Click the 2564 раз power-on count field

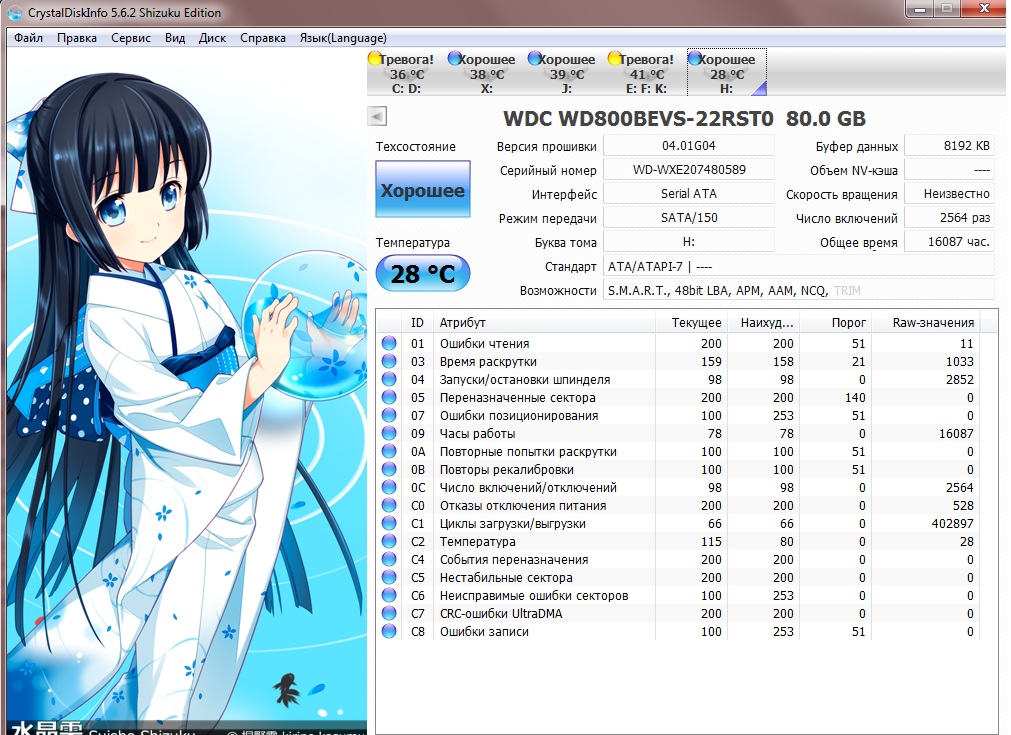(949, 218)
